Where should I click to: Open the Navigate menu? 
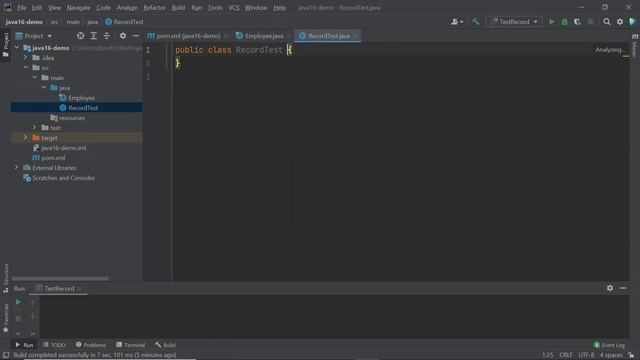(78, 8)
